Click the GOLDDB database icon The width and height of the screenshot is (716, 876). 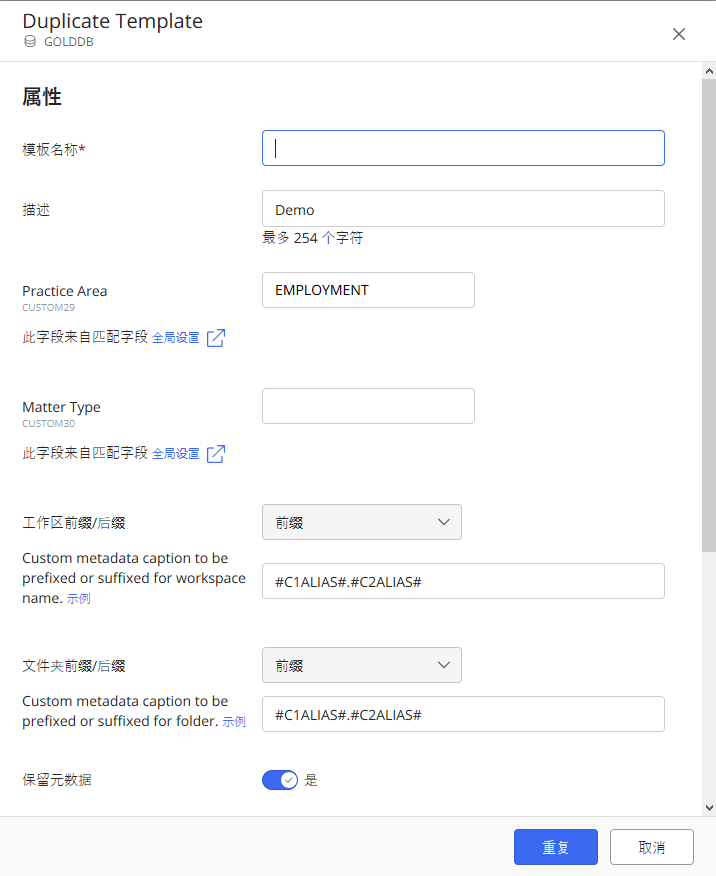click(x=30, y=42)
